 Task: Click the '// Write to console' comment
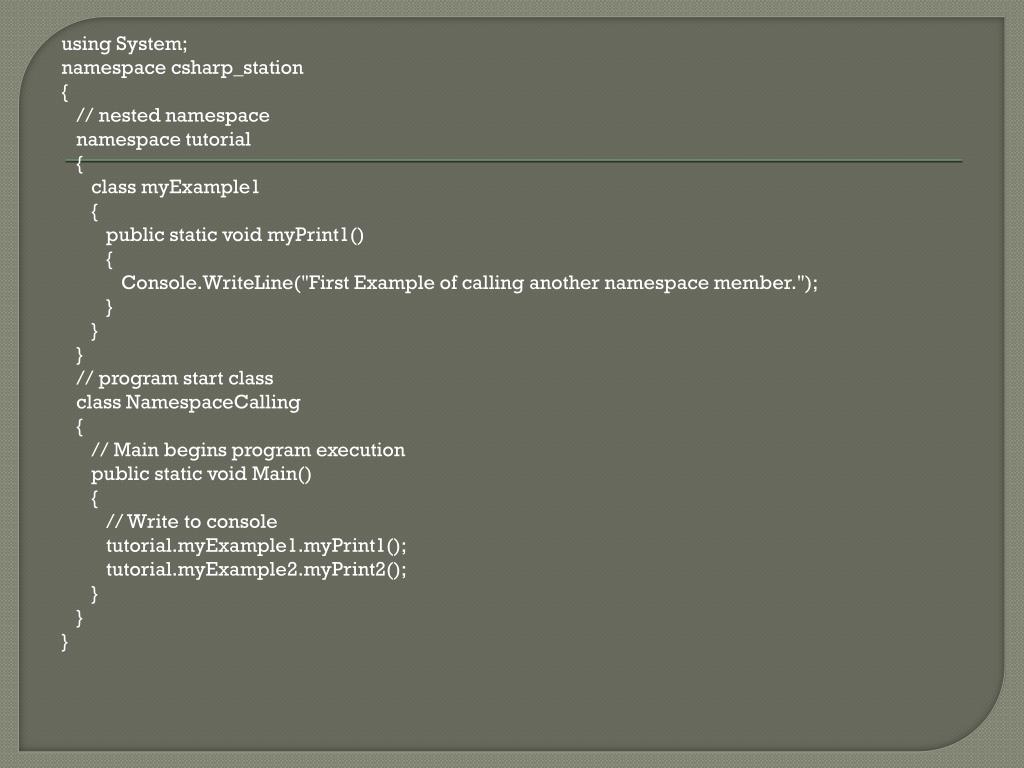click(191, 522)
